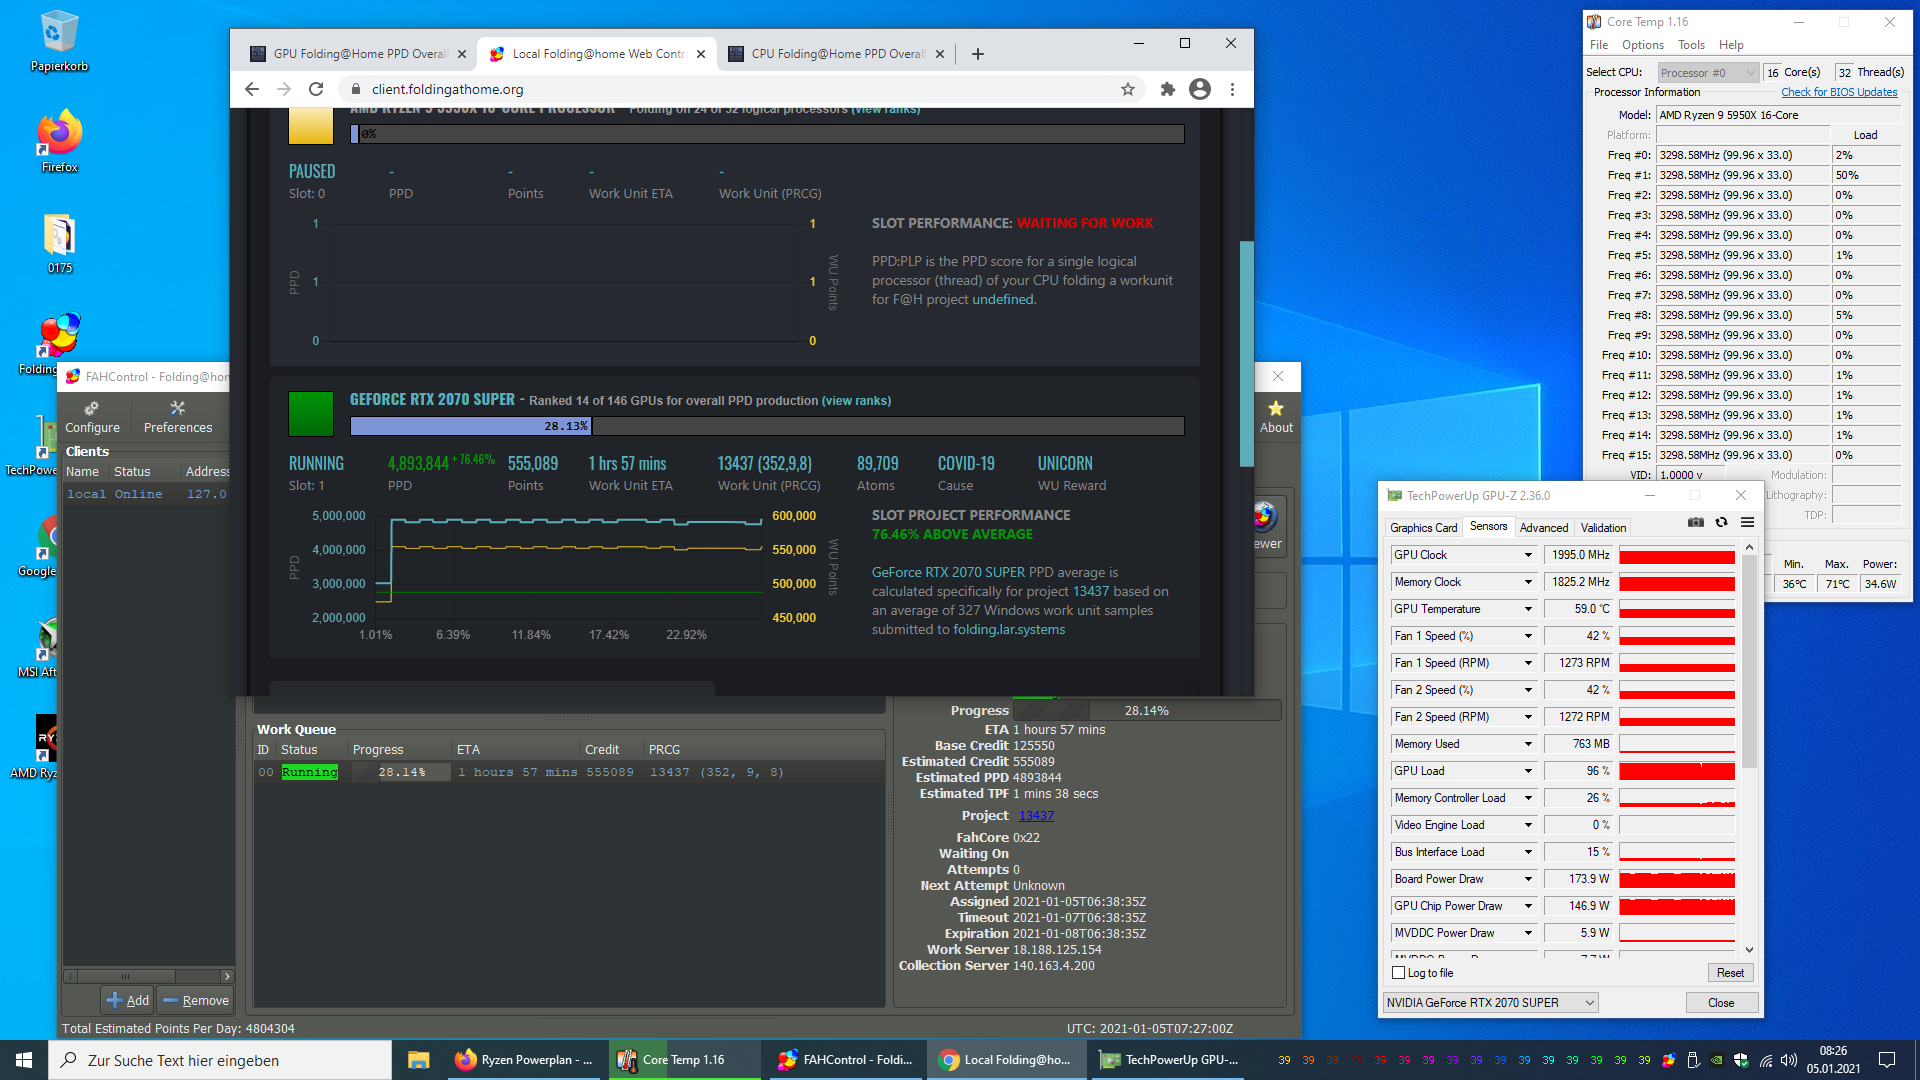Open the GPU-Z hamburger menu icon
Image resolution: width=1920 pixels, height=1080 pixels.
[1747, 522]
